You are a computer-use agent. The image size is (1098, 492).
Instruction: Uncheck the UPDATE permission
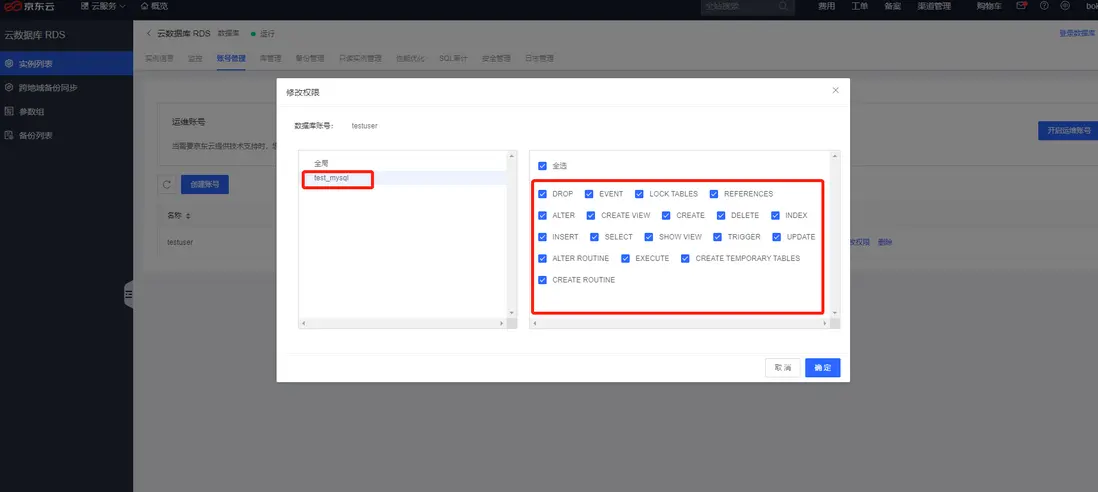[x=777, y=237]
